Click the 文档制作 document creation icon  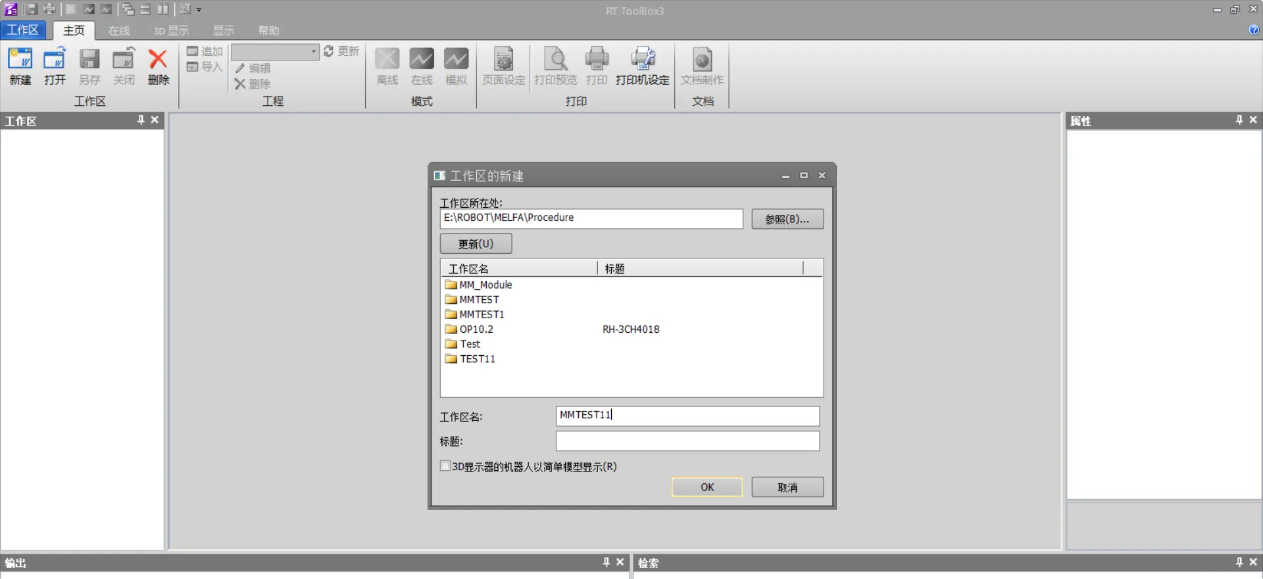(702, 66)
